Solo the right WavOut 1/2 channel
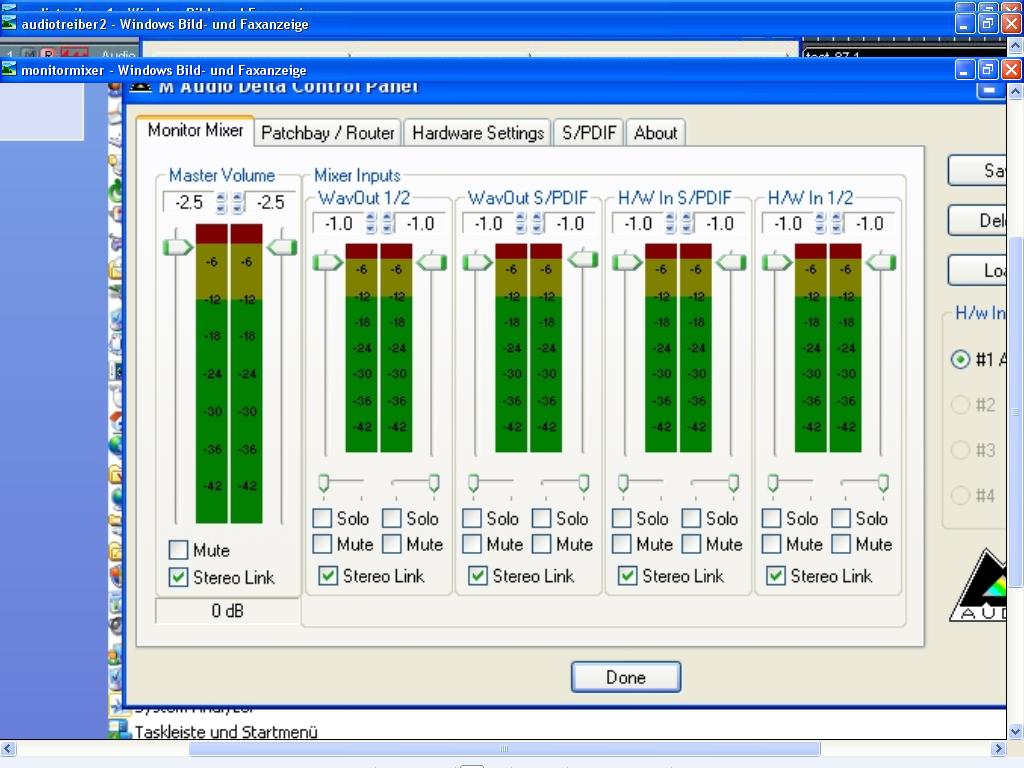 point(392,519)
